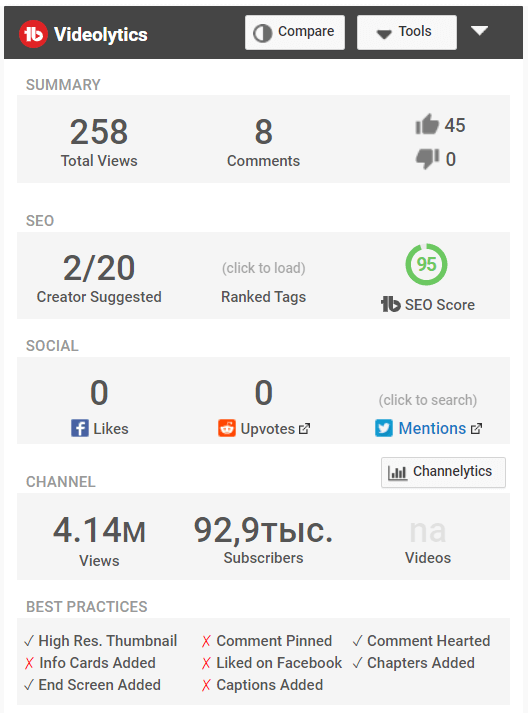Open the Channelytics button
The width and height of the screenshot is (528, 713).
pos(443,472)
